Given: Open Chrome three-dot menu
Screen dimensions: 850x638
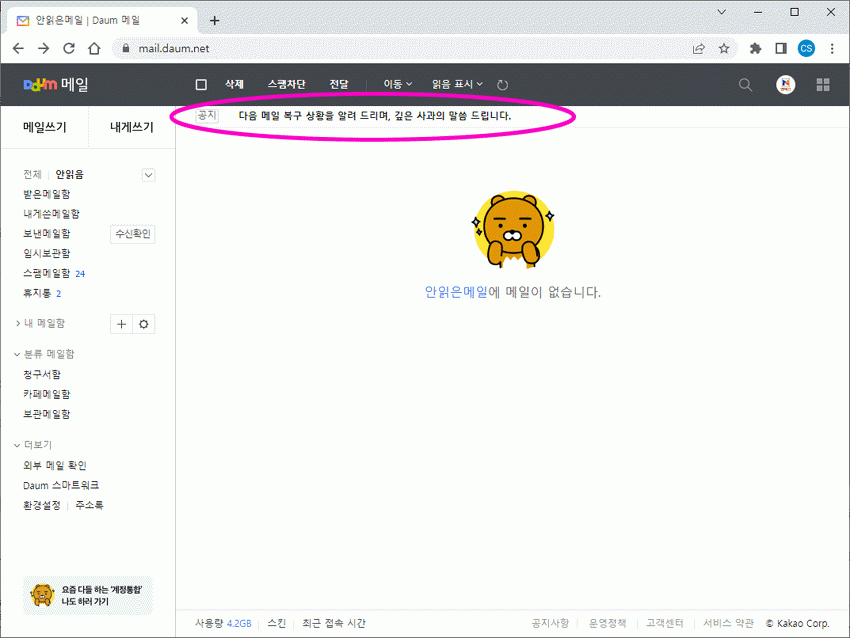Looking at the screenshot, I should (x=832, y=48).
